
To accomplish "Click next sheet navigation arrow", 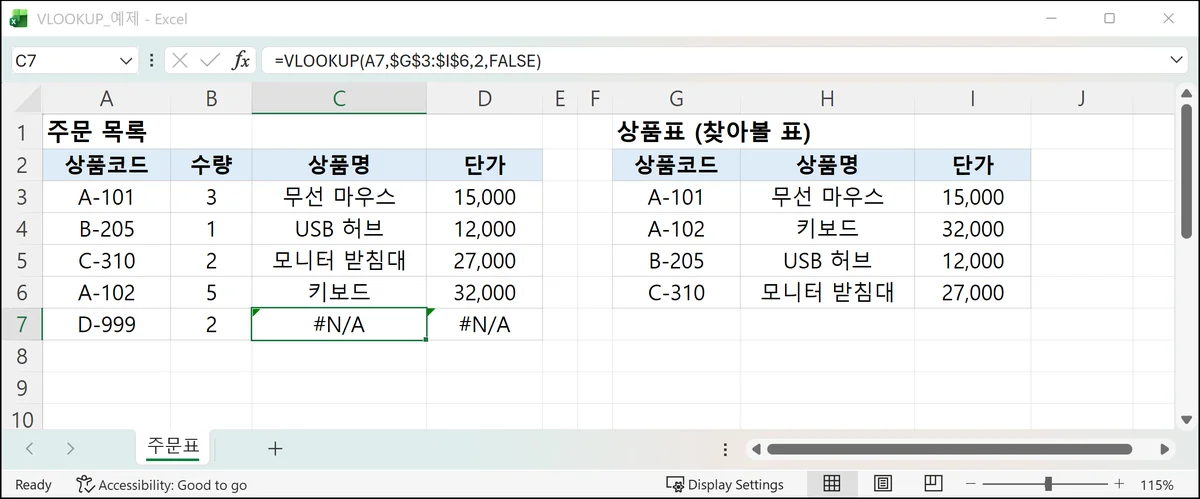I will (70, 449).
